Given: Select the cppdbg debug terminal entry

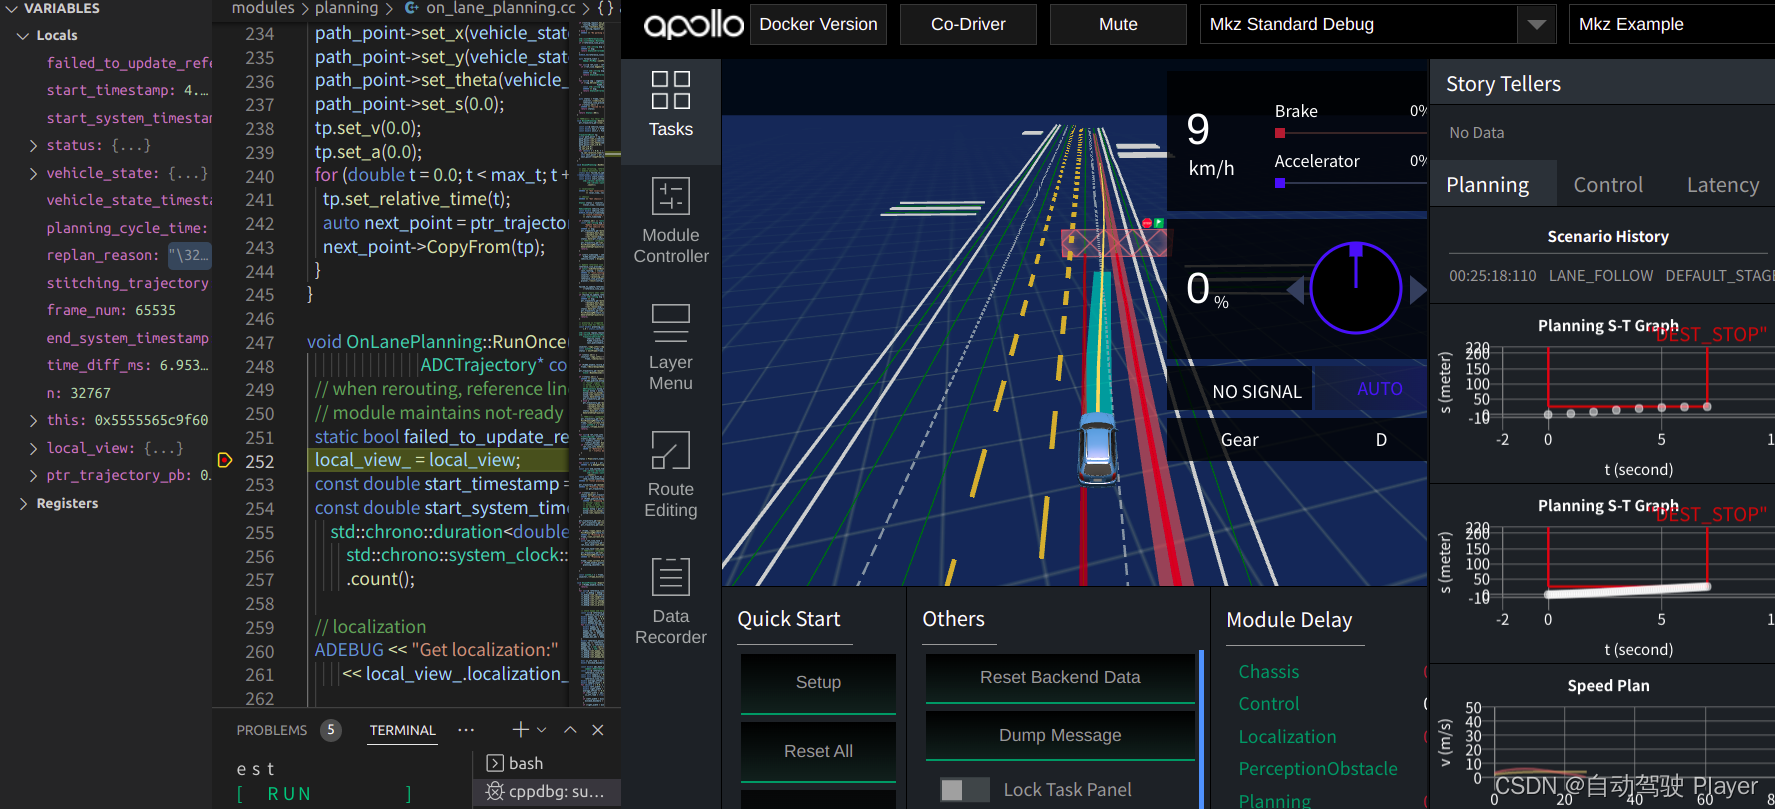Looking at the screenshot, I should click(x=547, y=791).
